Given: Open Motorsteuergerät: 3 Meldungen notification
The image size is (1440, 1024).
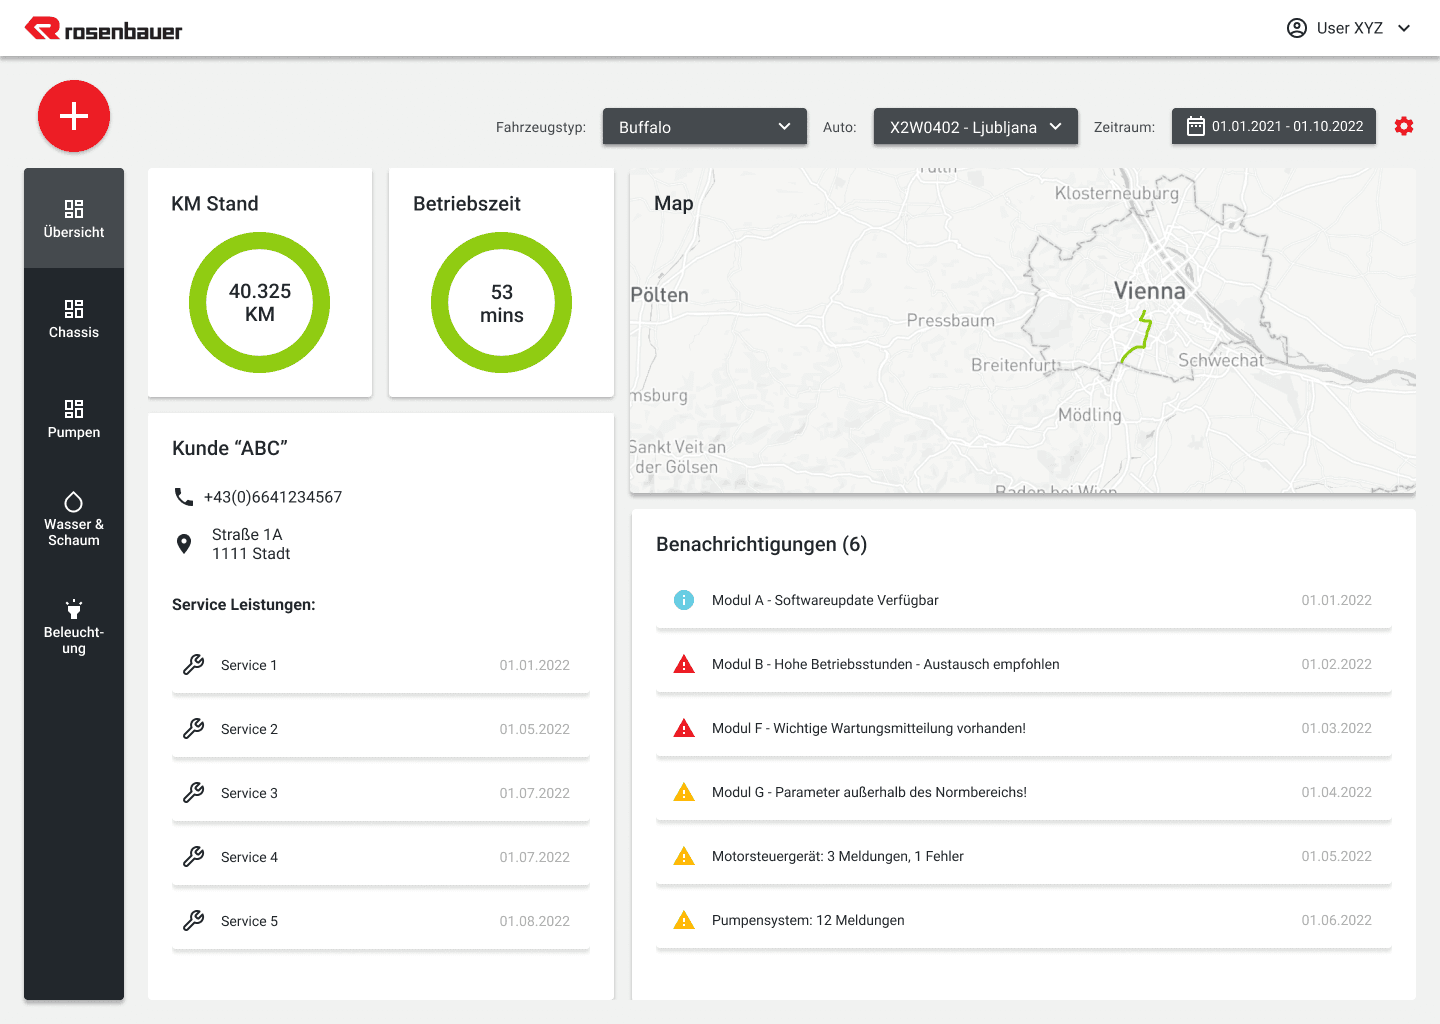Looking at the screenshot, I should [x=1024, y=856].
